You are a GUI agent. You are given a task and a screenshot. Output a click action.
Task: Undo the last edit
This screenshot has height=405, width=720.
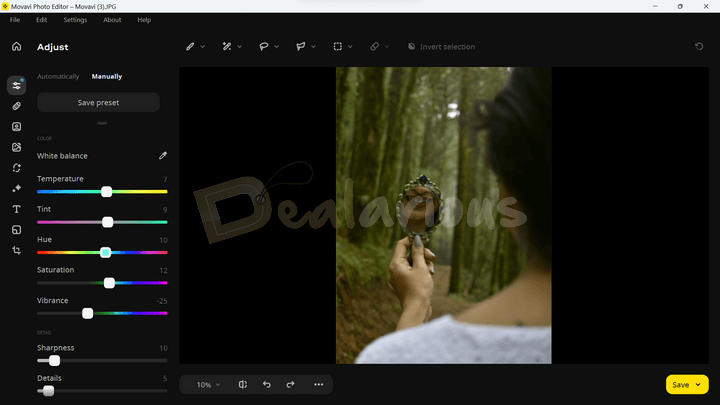pyautogui.click(x=267, y=384)
